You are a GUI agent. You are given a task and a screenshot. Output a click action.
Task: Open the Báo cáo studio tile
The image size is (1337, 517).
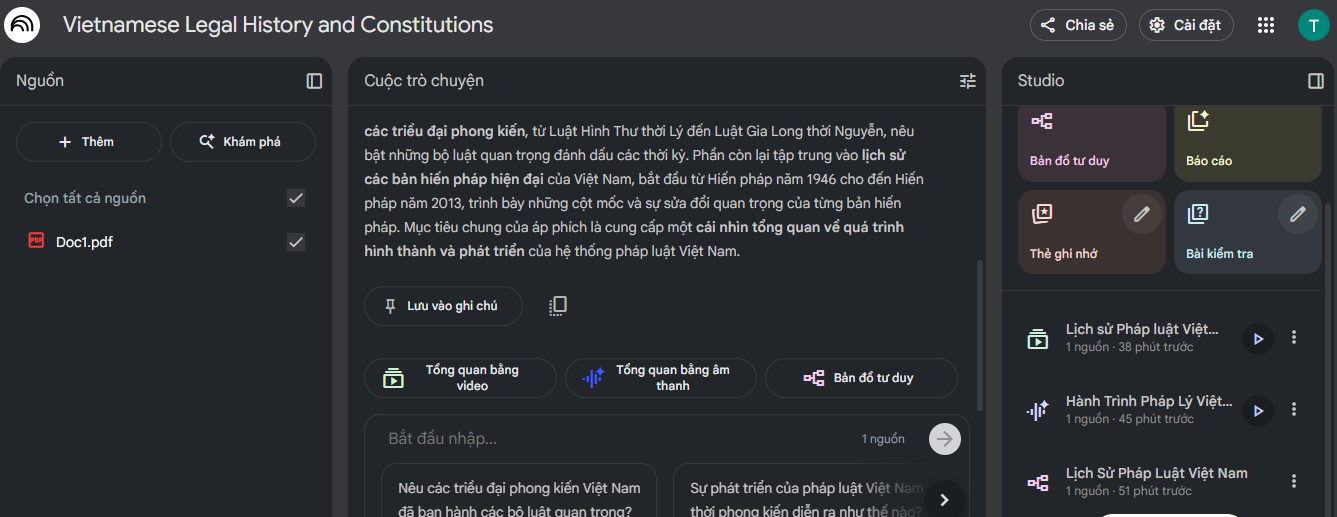(1247, 141)
